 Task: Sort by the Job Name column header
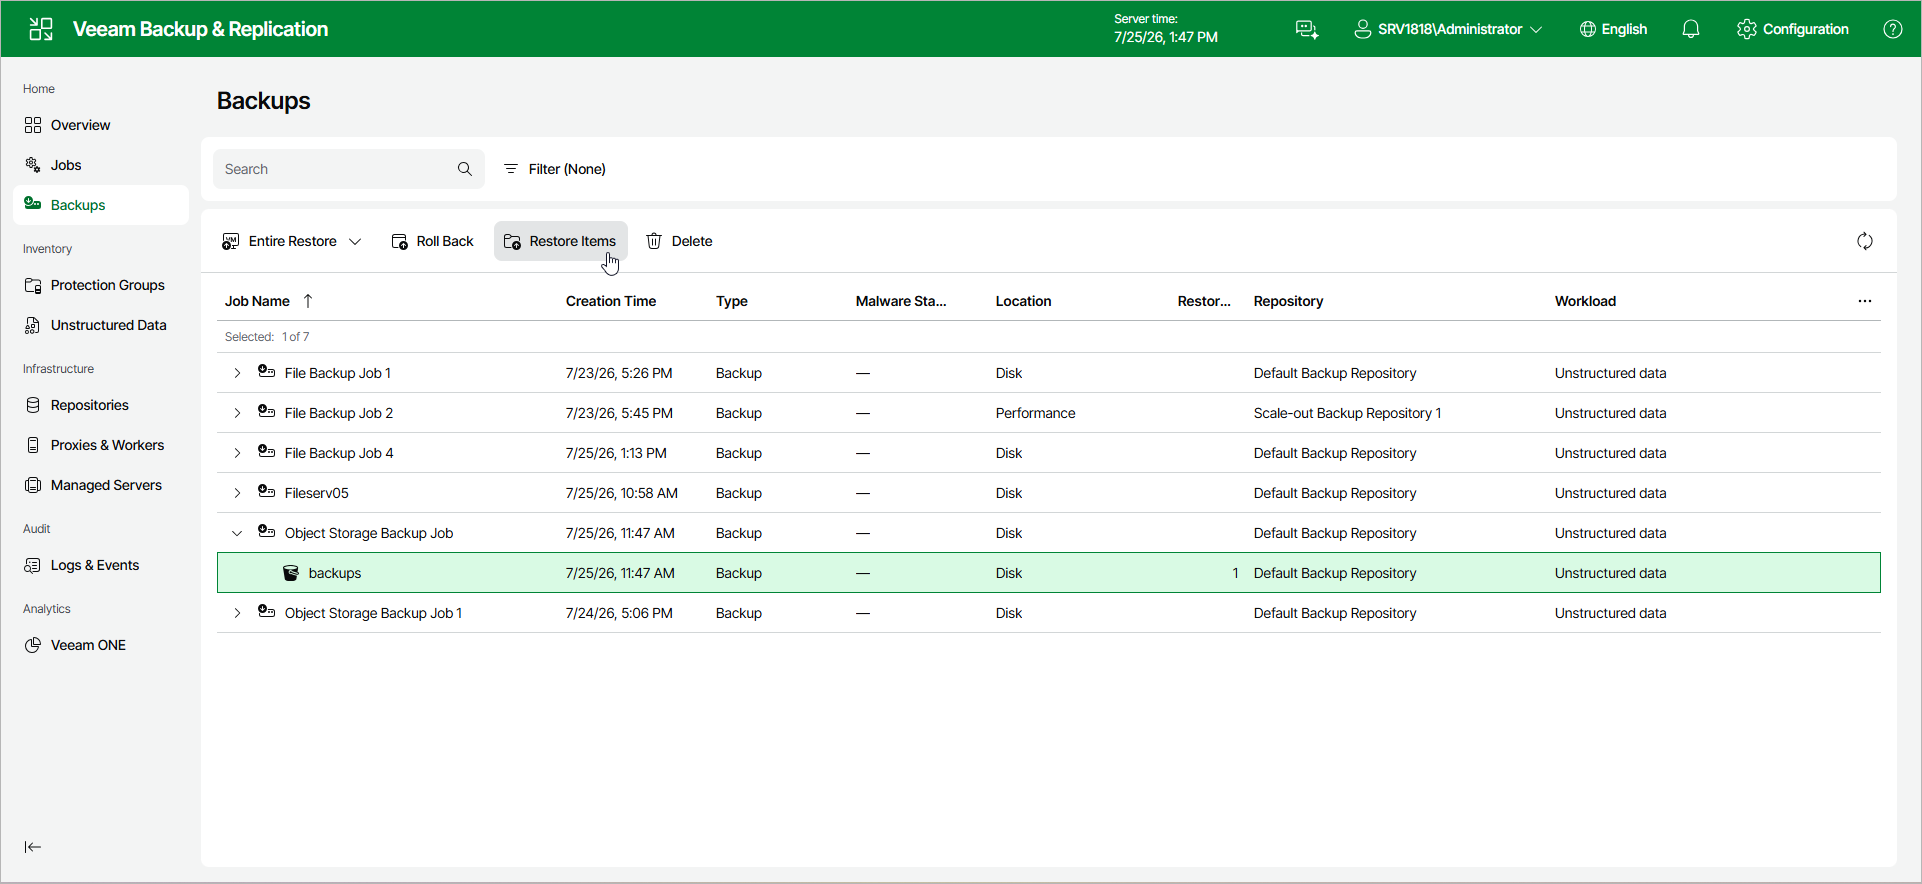coord(257,301)
